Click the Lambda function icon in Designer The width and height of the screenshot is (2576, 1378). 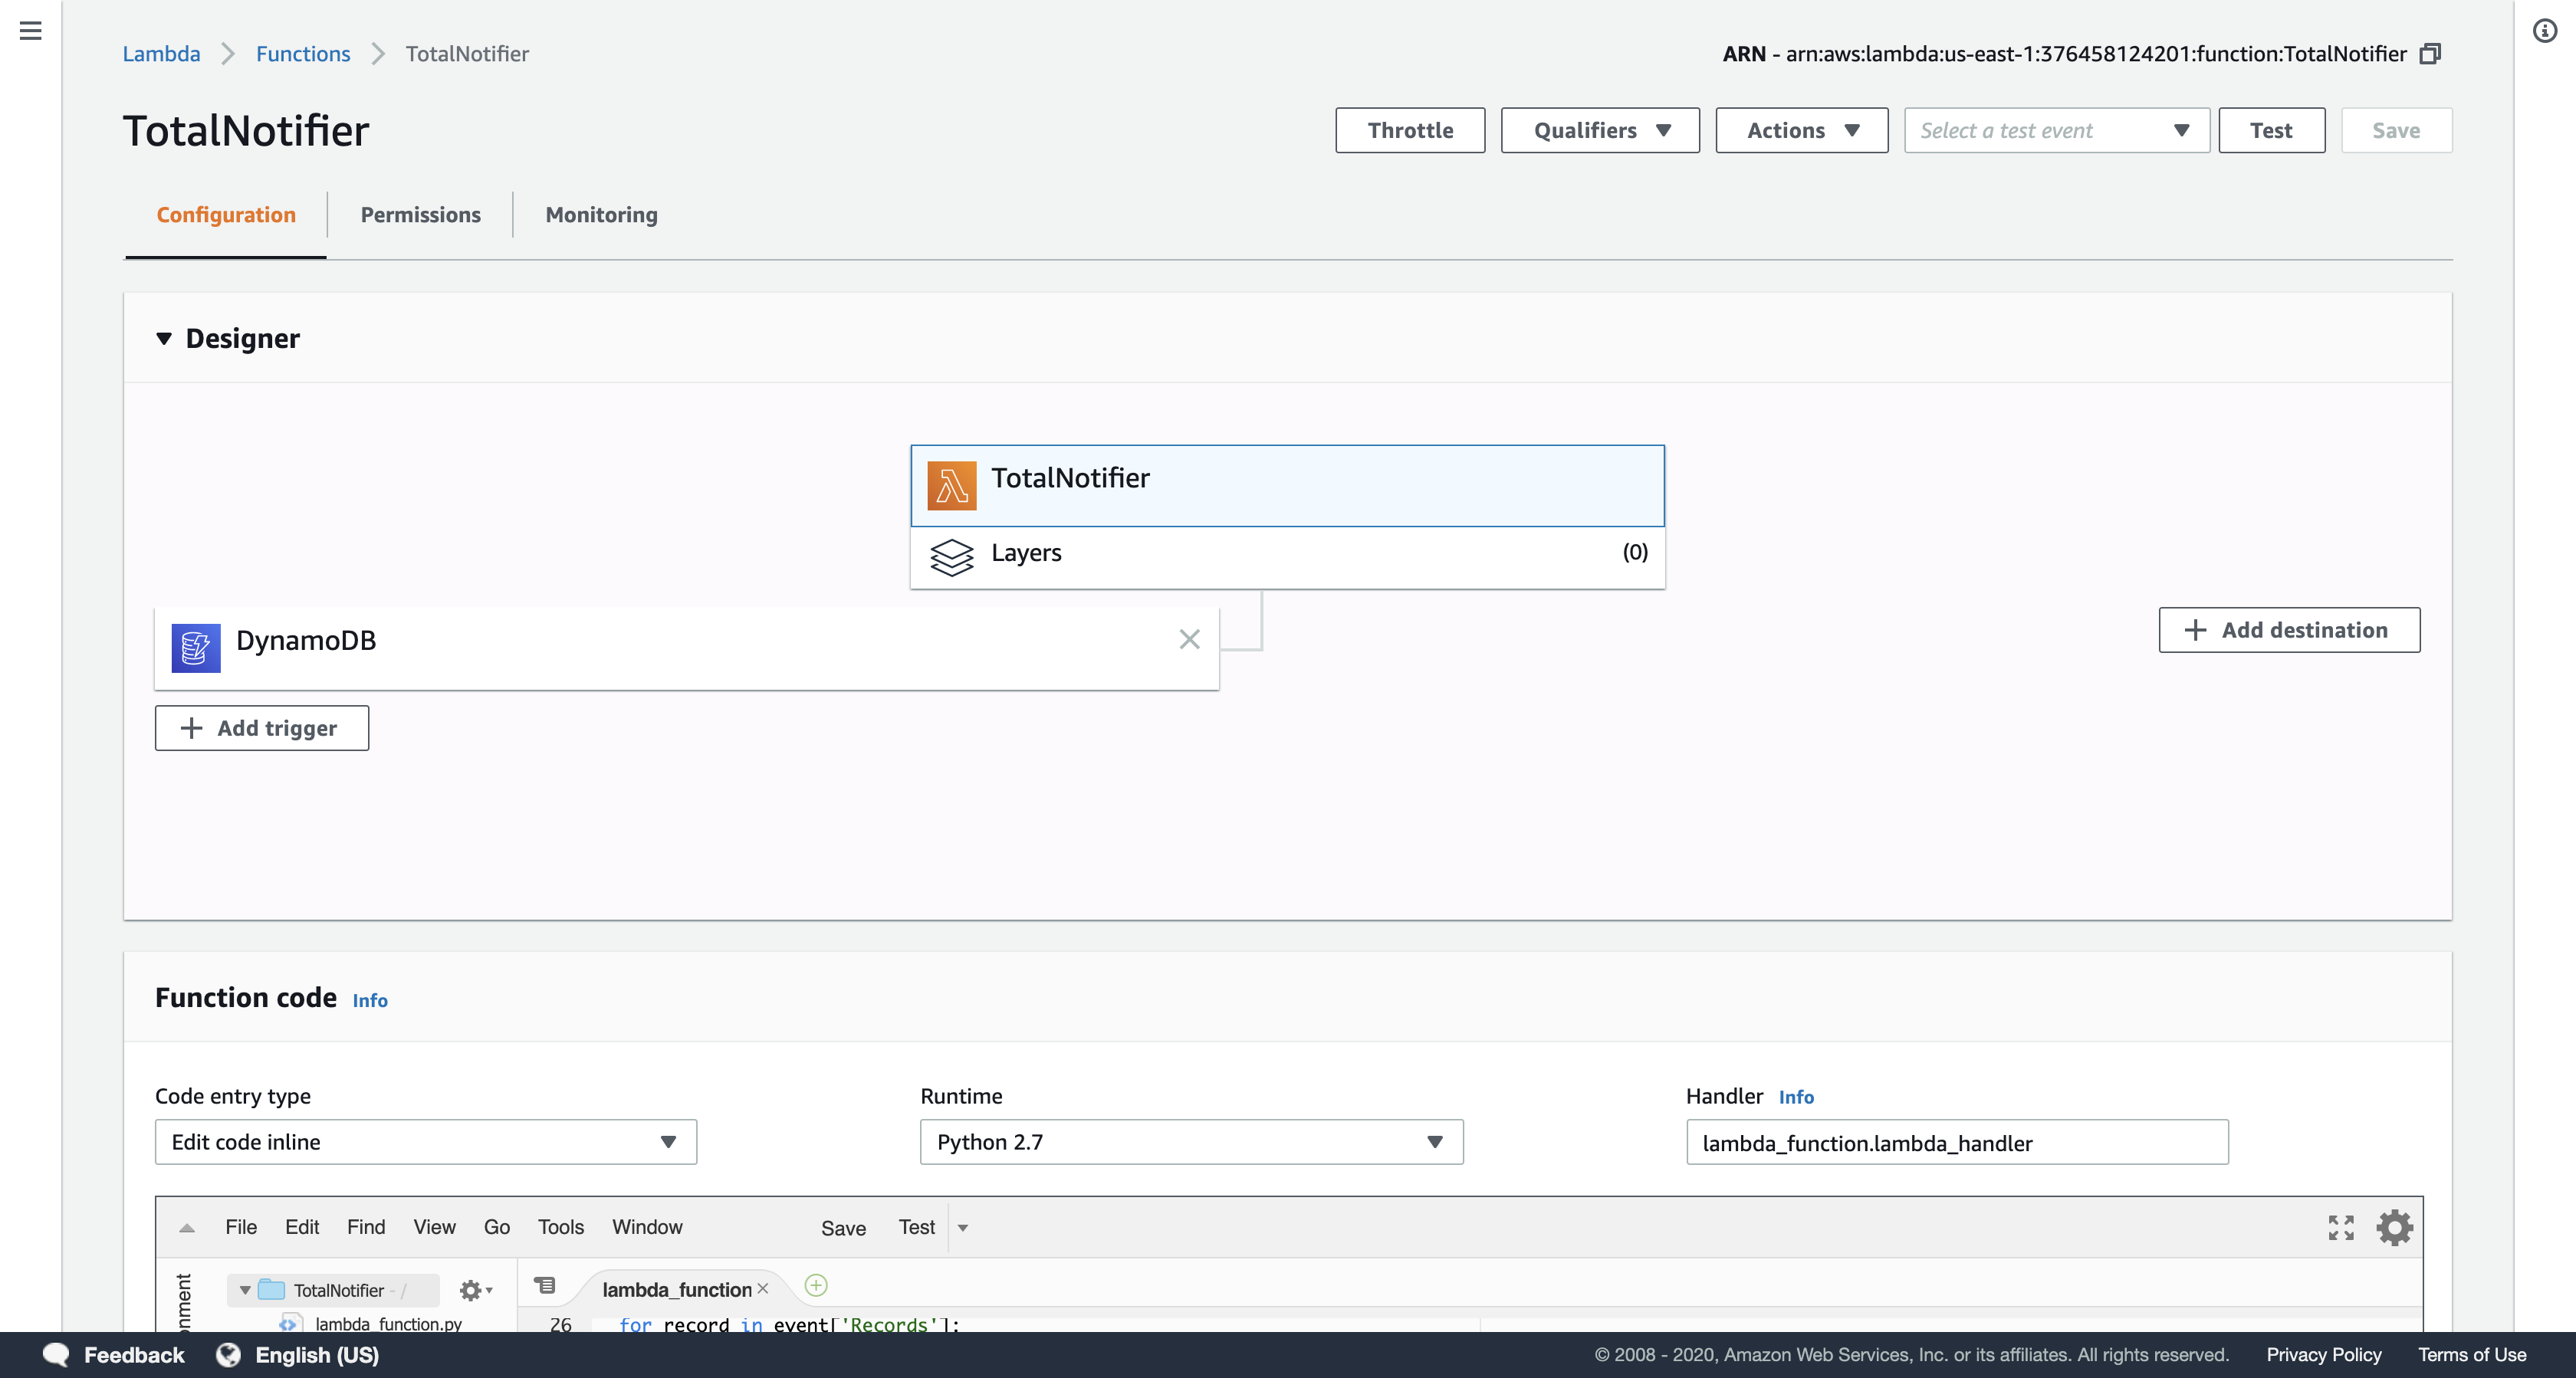[x=951, y=486]
